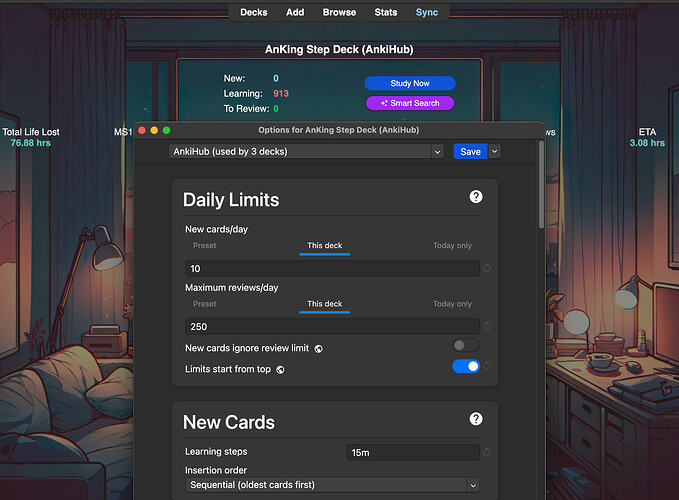
Task: Click the New cards/day input field
Action: pos(331,269)
